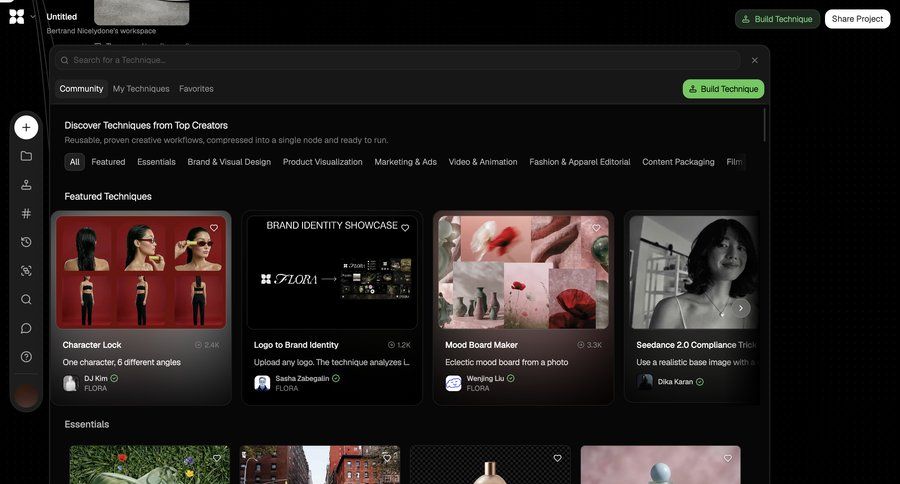Expand the dropdown chevron beside the logo
Screen dimensions: 900x484
[33, 17]
